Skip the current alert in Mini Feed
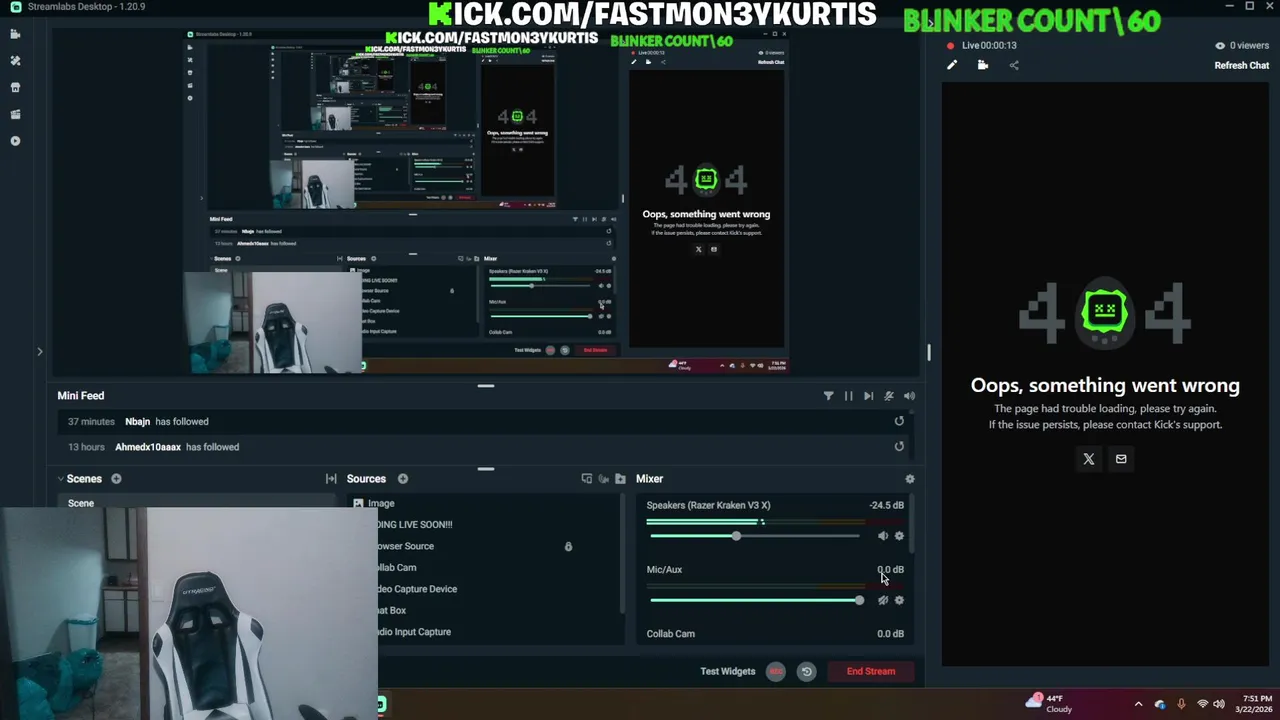1280x720 pixels. pos(868,396)
